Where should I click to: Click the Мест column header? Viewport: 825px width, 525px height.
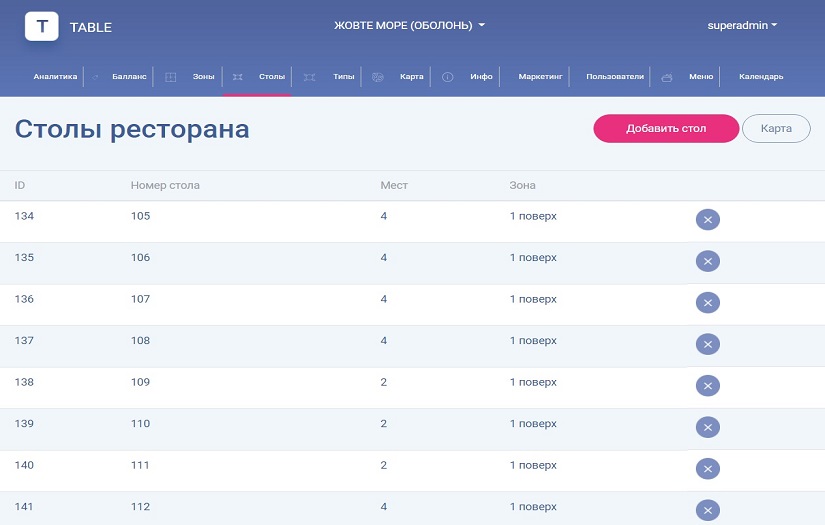pyautogui.click(x=394, y=185)
